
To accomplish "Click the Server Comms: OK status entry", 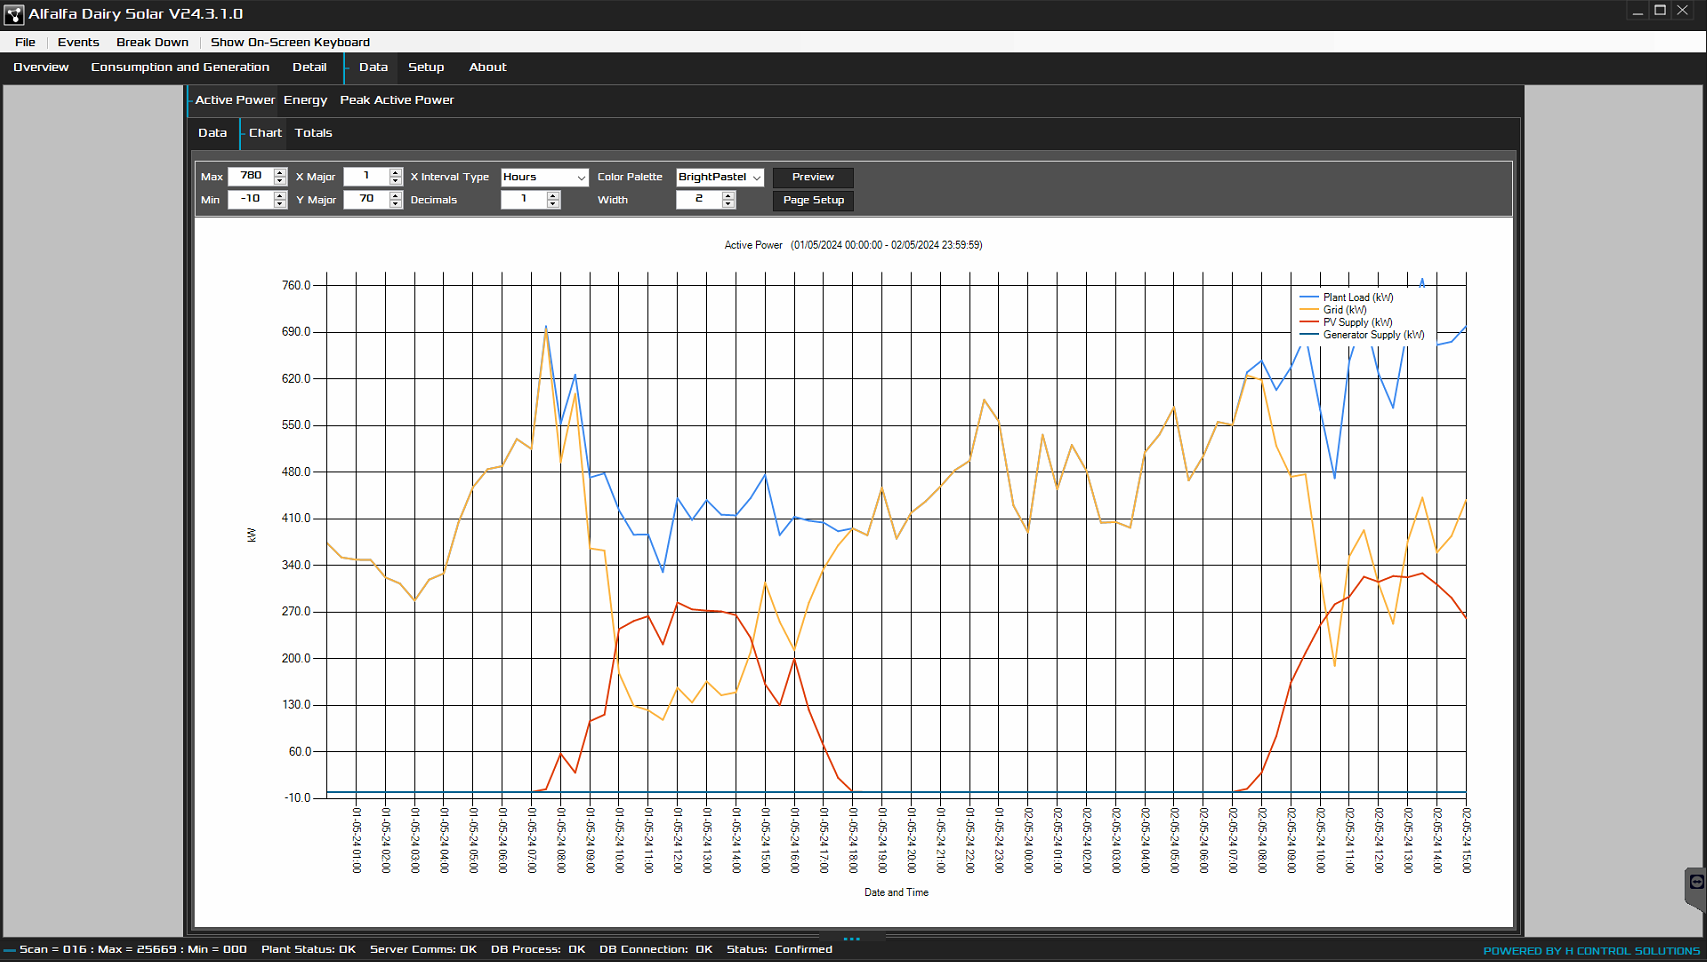I will pyautogui.click(x=423, y=950).
